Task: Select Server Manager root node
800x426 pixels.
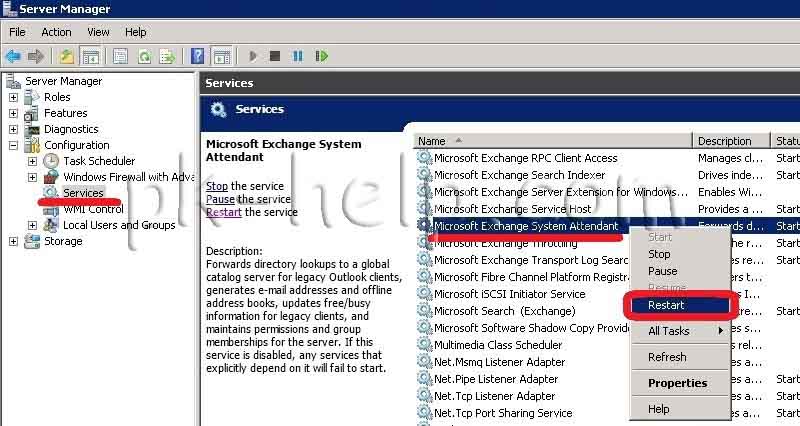Action: [x=63, y=81]
